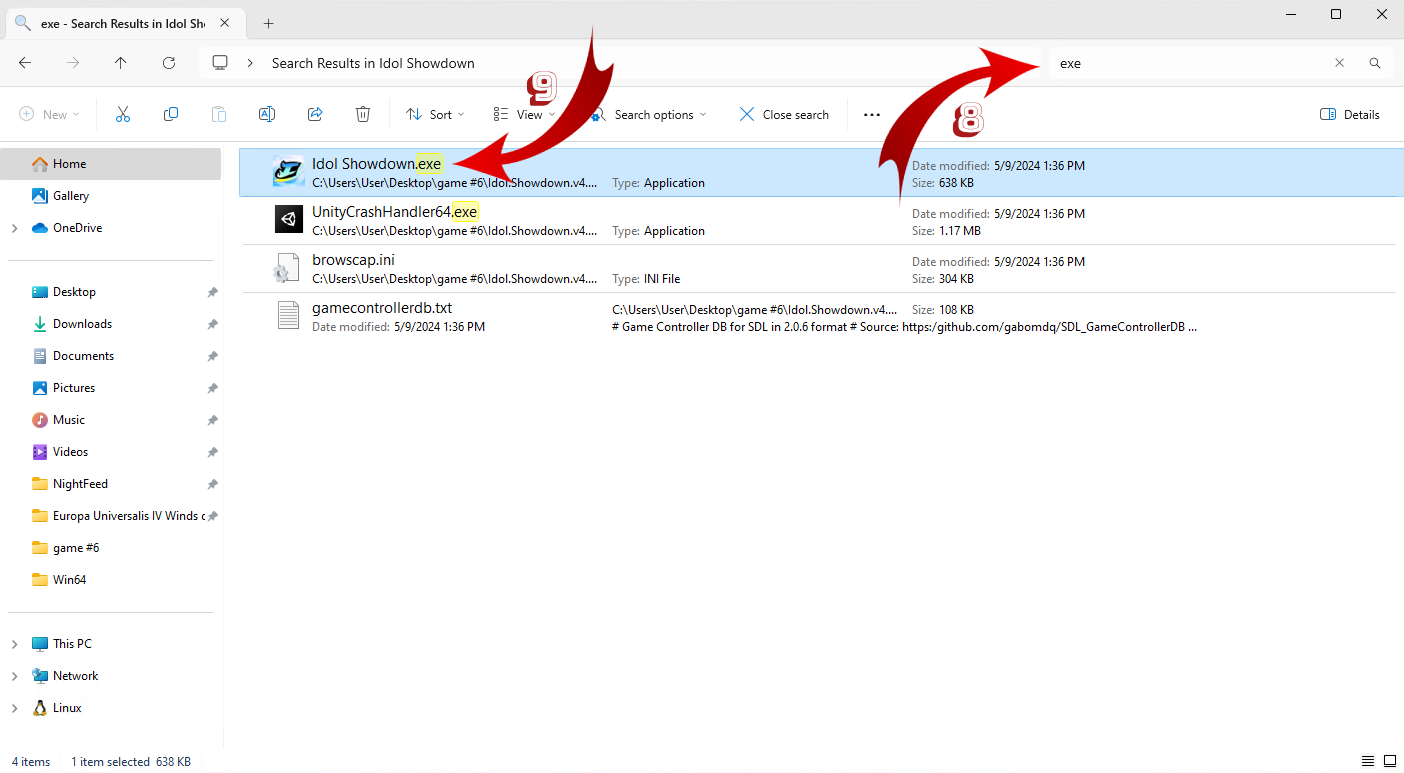Click the 4 items status text
The height and width of the screenshot is (773, 1404).
point(31,762)
